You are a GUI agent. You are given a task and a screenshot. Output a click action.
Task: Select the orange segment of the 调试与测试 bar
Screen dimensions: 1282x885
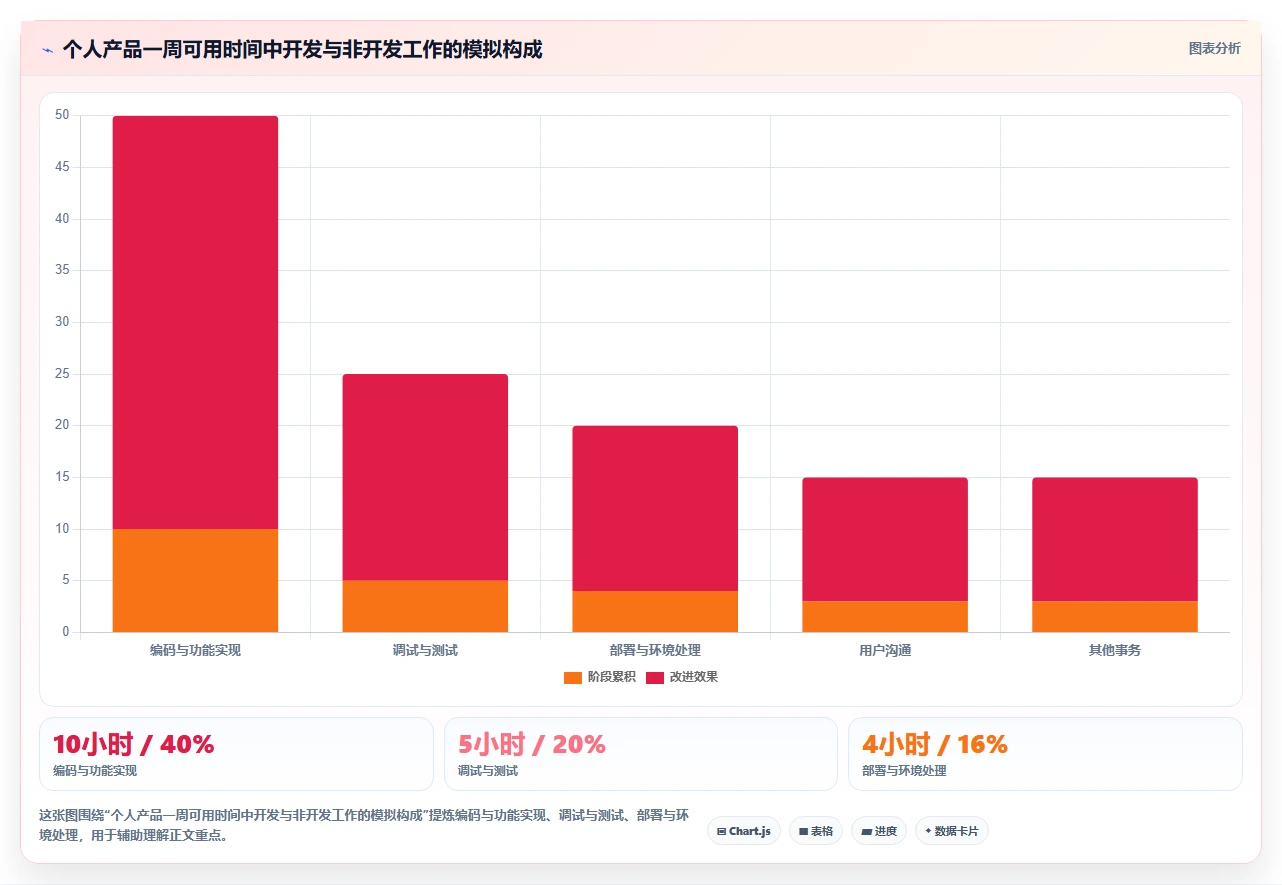(425, 606)
